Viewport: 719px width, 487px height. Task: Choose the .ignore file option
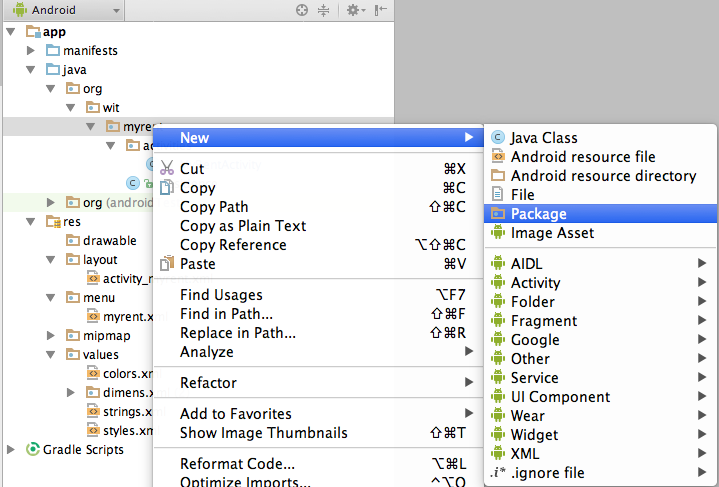tap(547, 473)
